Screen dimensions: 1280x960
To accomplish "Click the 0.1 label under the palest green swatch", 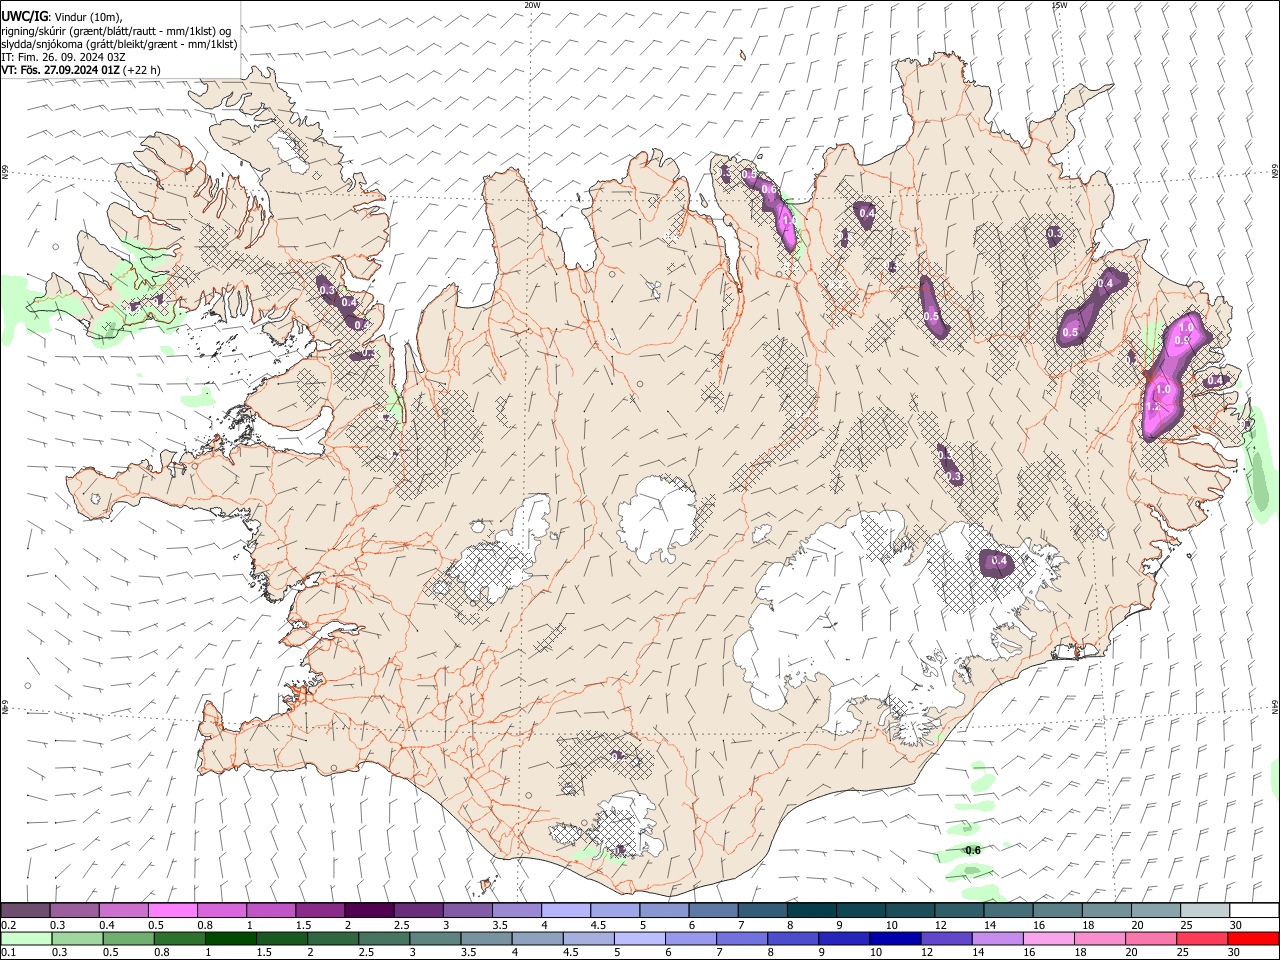I will (8, 953).
